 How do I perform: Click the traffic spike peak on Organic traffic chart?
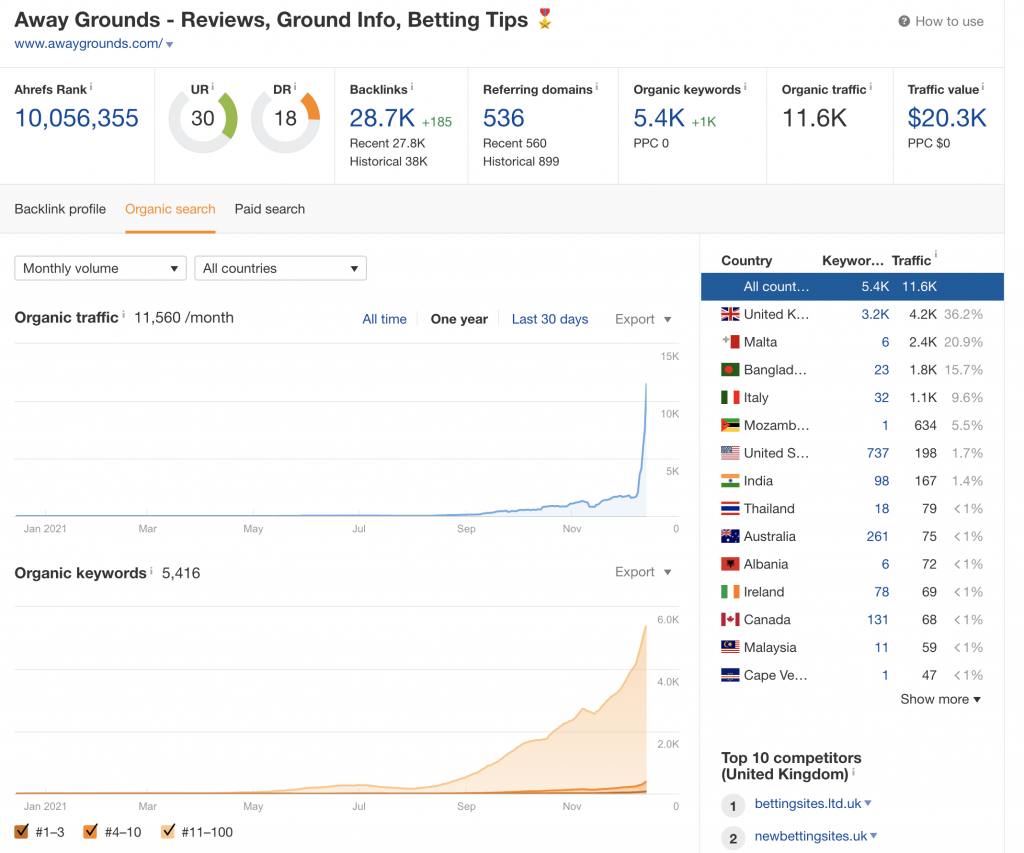(646, 385)
